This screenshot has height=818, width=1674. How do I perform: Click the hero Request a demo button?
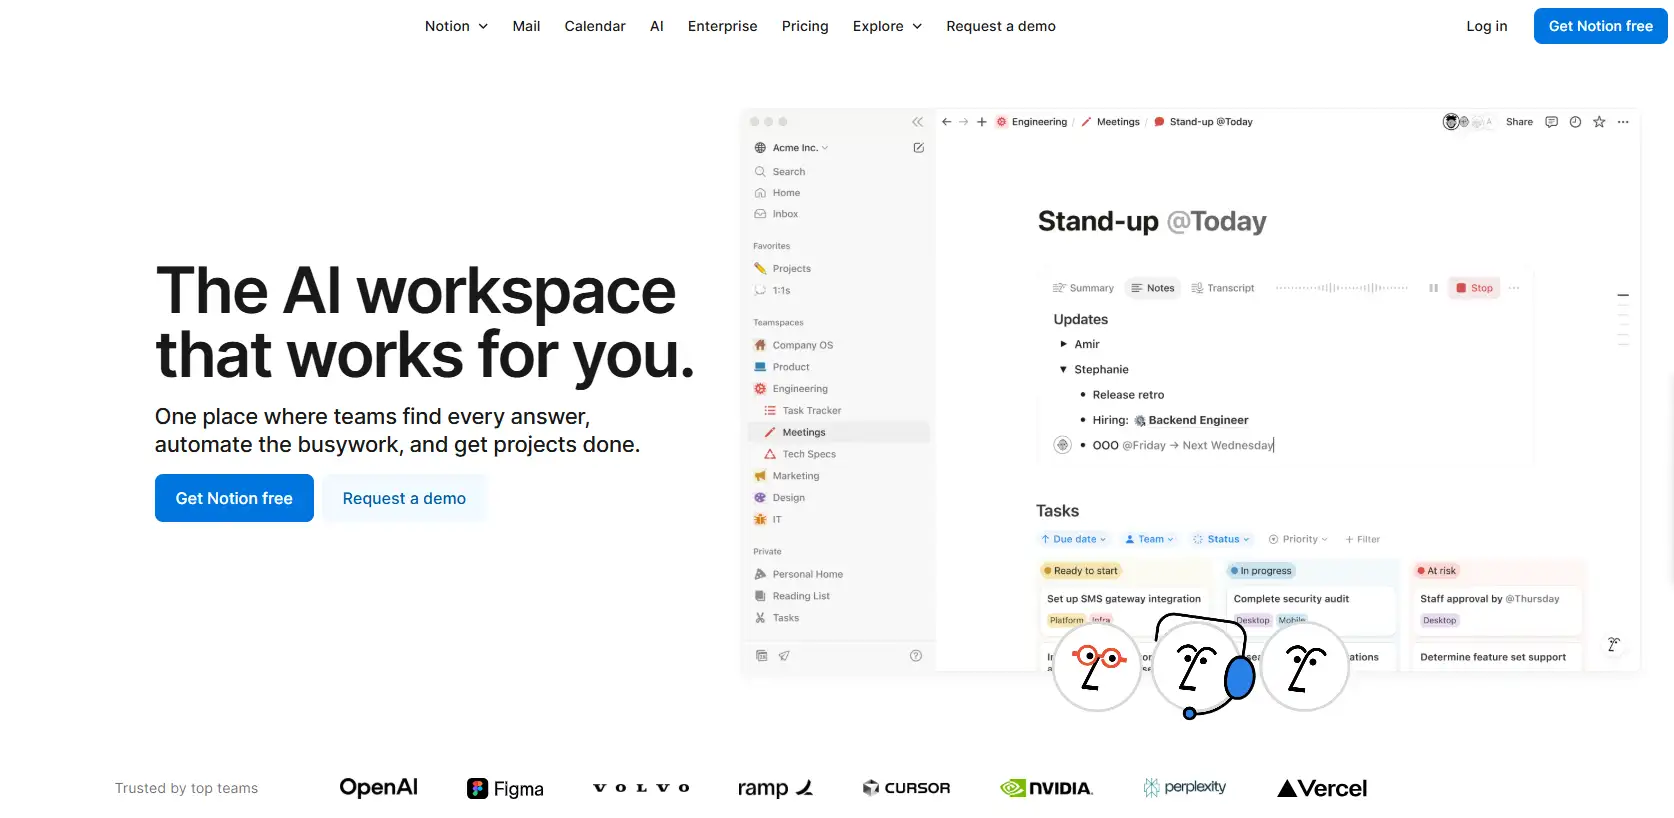(x=404, y=498)
